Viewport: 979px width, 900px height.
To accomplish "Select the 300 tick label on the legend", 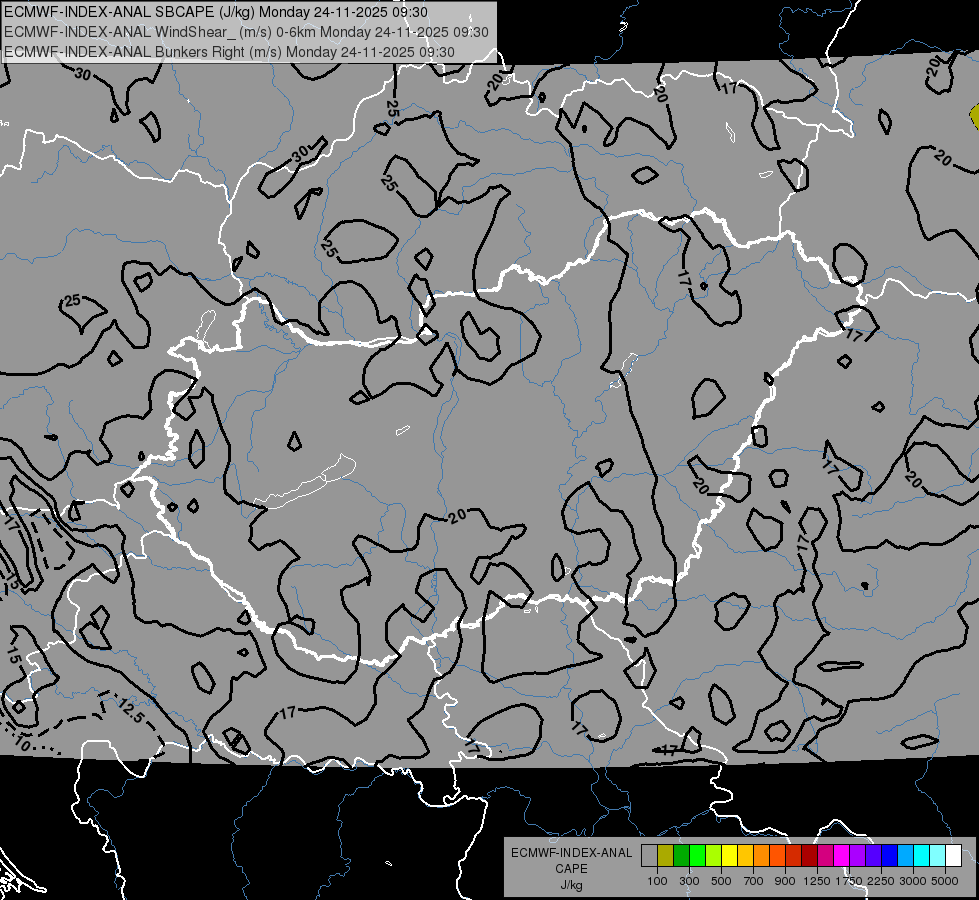I will pyautogui.click(x=689, y=881).
